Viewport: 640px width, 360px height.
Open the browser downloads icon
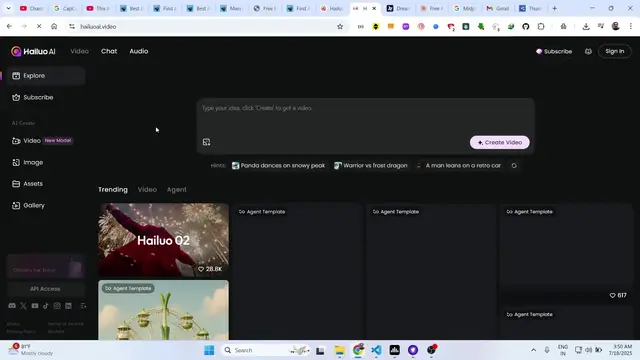pyautogui.click(x=586, y=27)
